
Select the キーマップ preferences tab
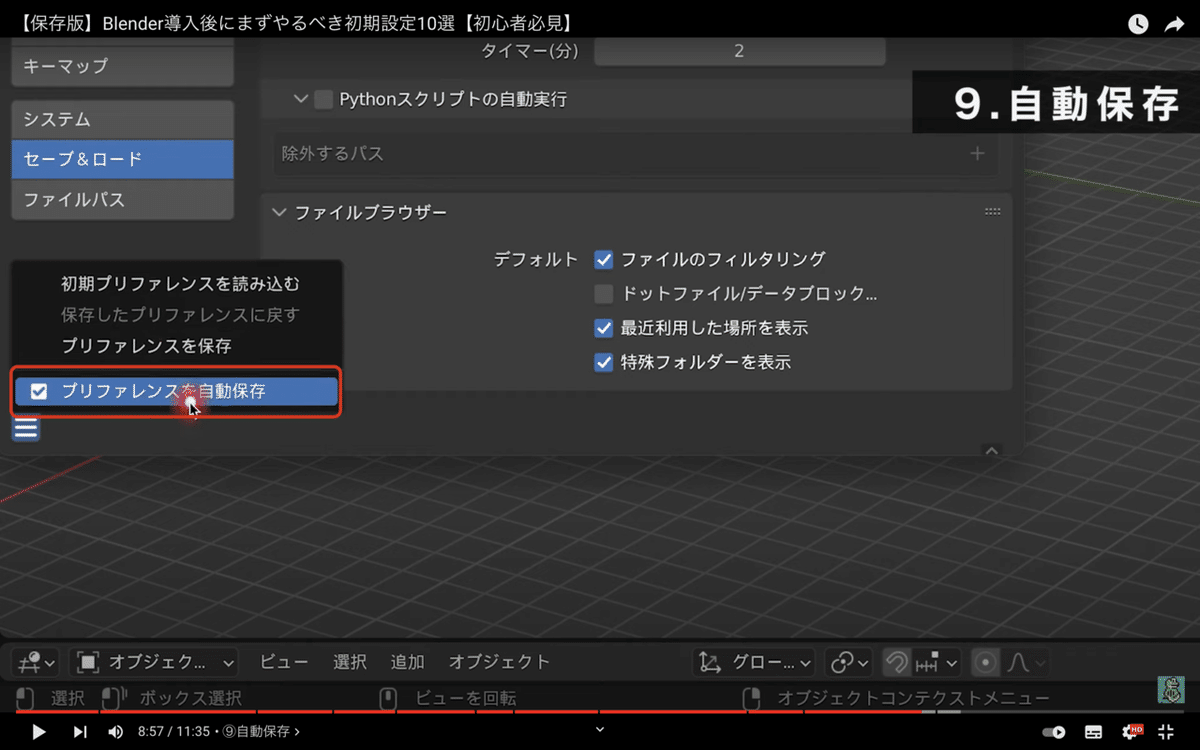(122, 66)
